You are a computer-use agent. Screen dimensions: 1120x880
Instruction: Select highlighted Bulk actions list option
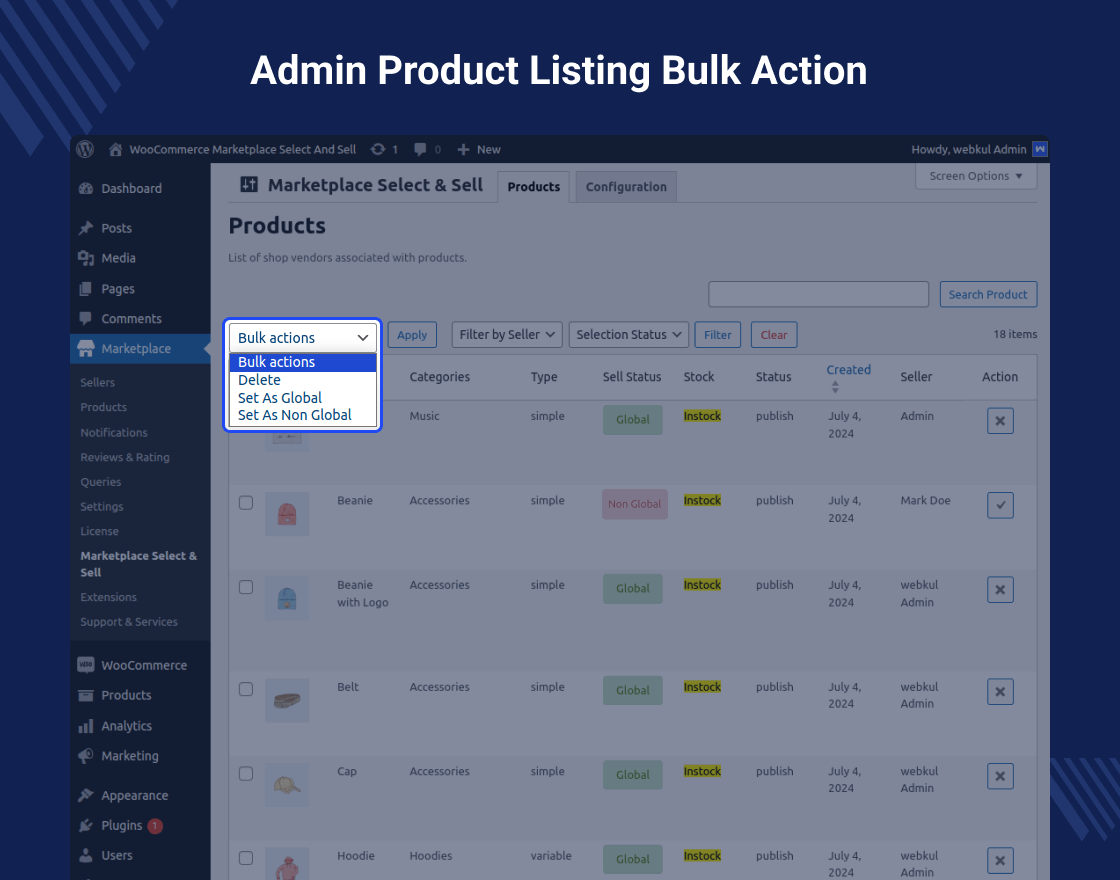tap(303, 362)
